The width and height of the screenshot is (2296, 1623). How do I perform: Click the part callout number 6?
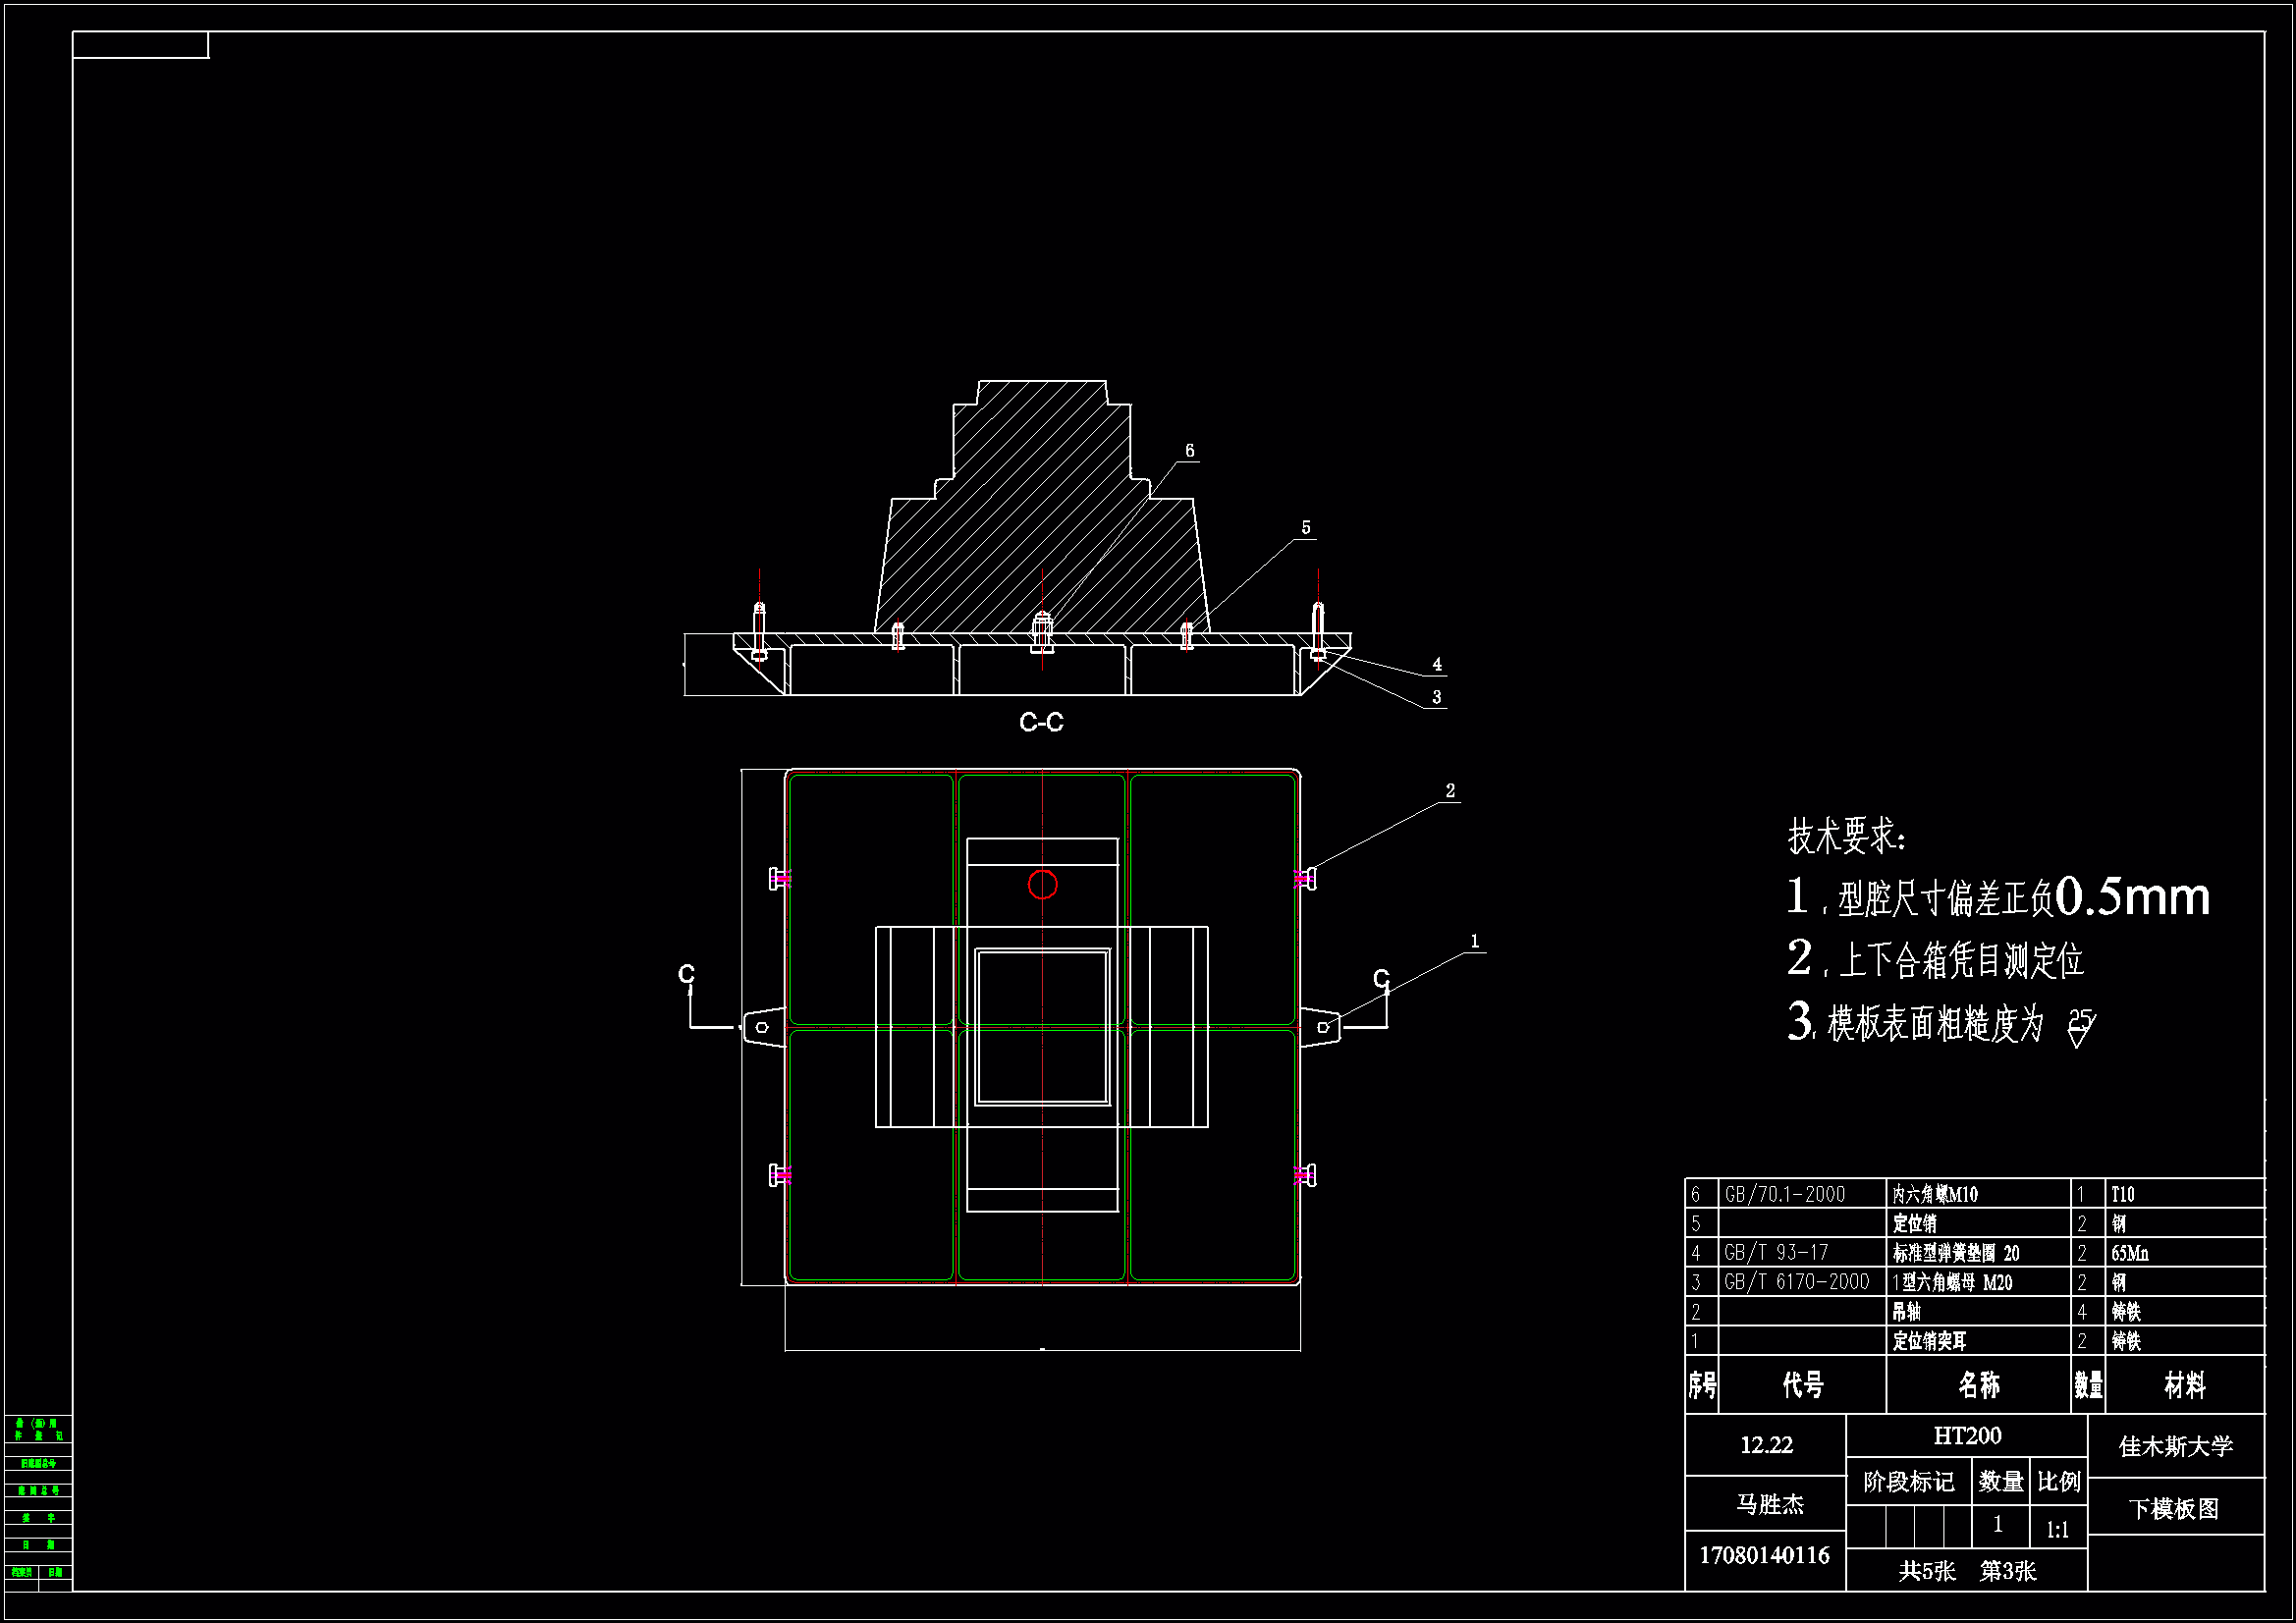click(1189, 451)
